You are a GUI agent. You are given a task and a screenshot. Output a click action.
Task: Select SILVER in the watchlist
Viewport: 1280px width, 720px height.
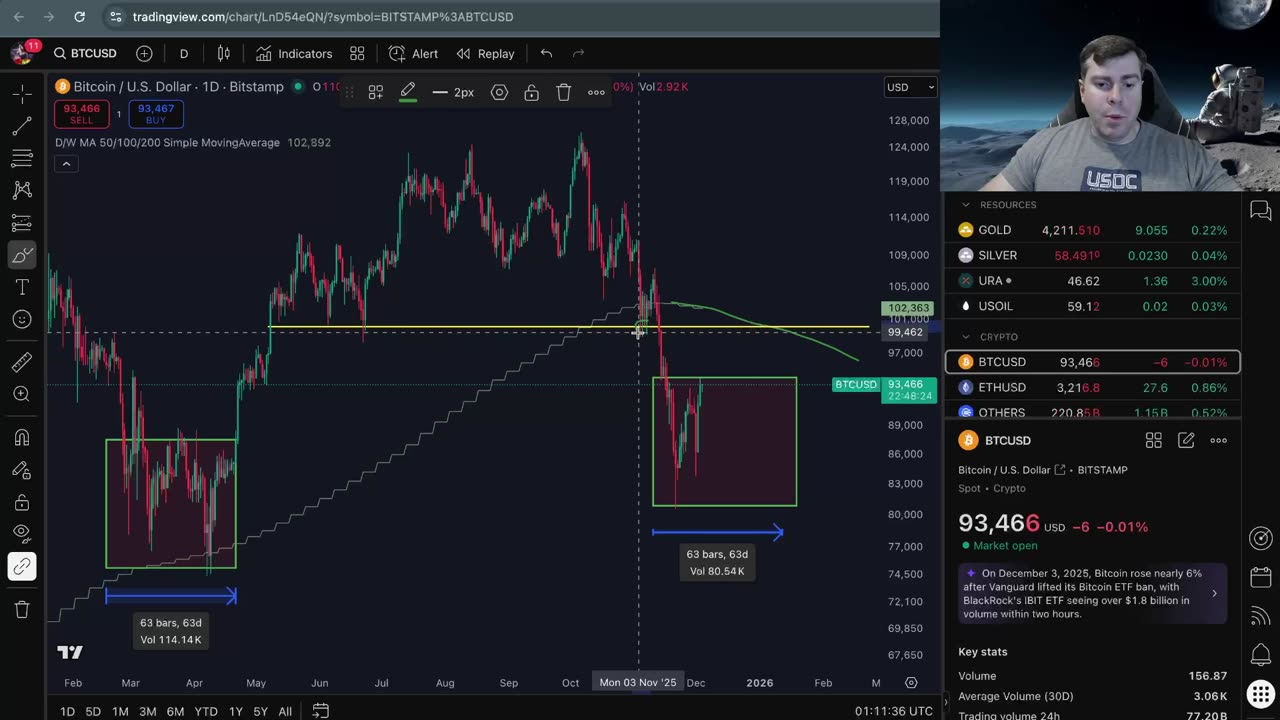click(x=1093, y=256)
